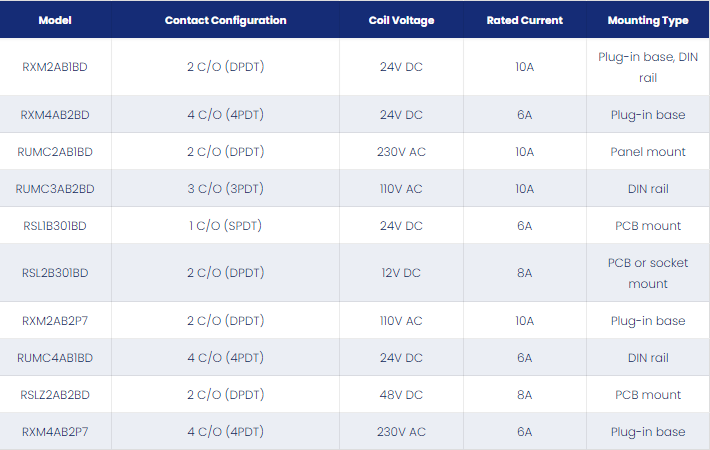The image size is (710, 450).
Task: Pick the RUMC4AB1BD row's model
Action: [x=55, y=358]
